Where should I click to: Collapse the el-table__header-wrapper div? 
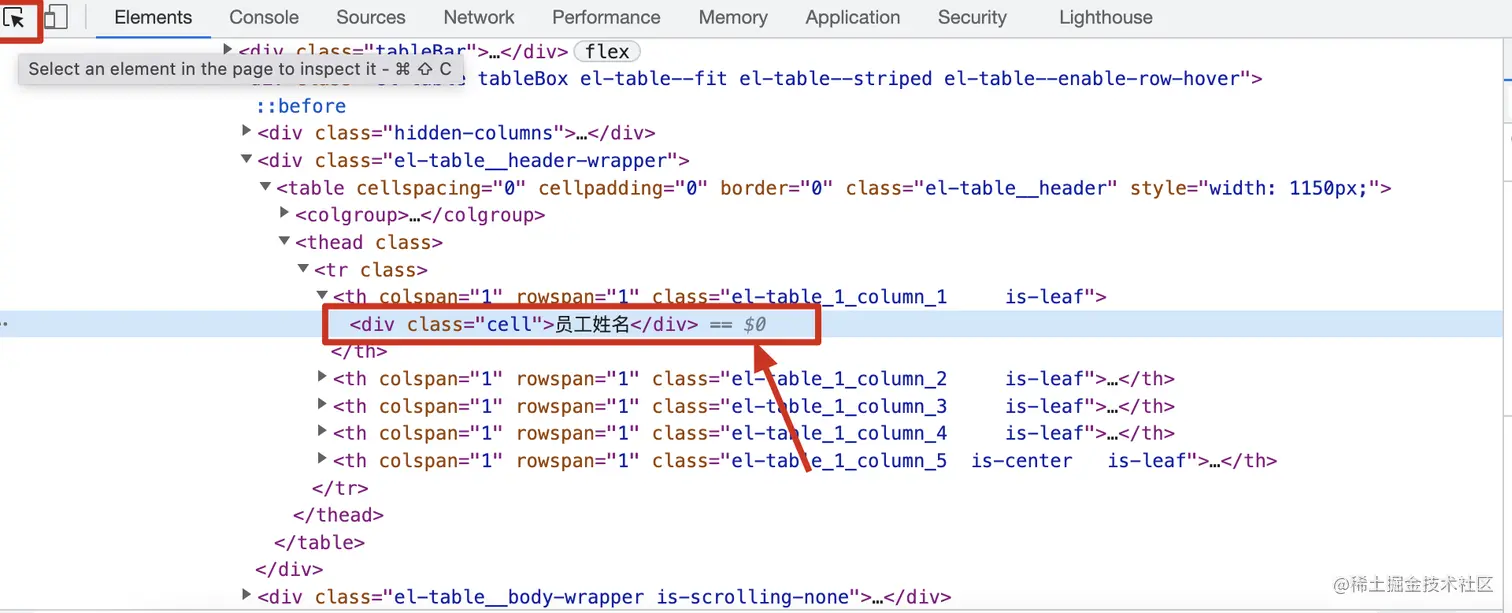point(247,159)
